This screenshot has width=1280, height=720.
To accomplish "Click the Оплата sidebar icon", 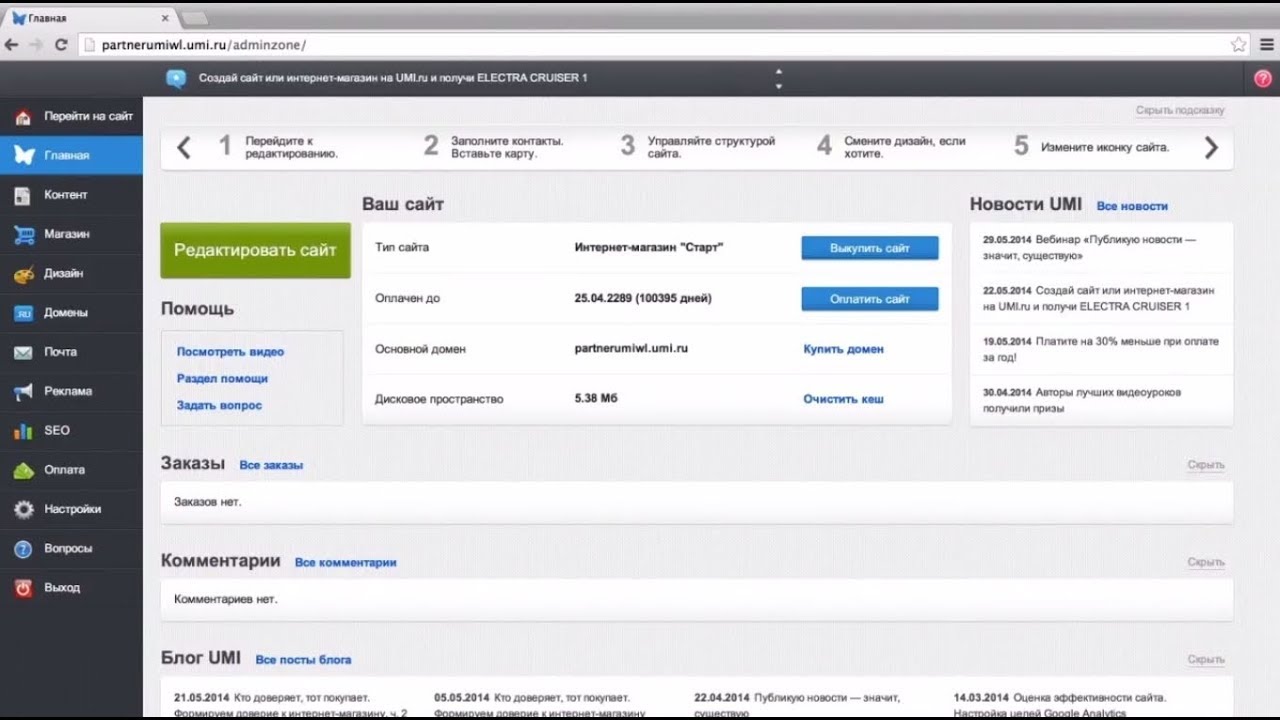I will (x=23, y=470).
